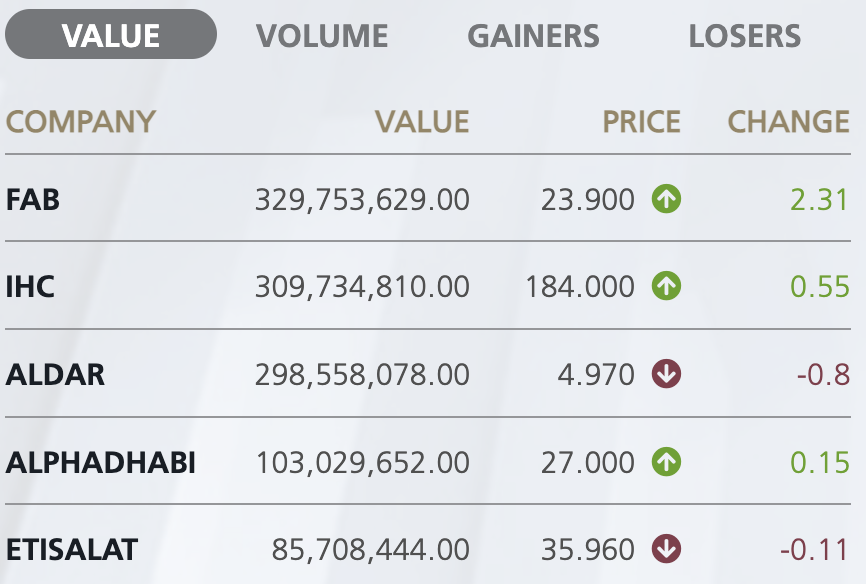Image resolution: width=866 pixels, height=584 pixels.
Task: Click the COMPANY column header
Action: [x=81, y=122]
